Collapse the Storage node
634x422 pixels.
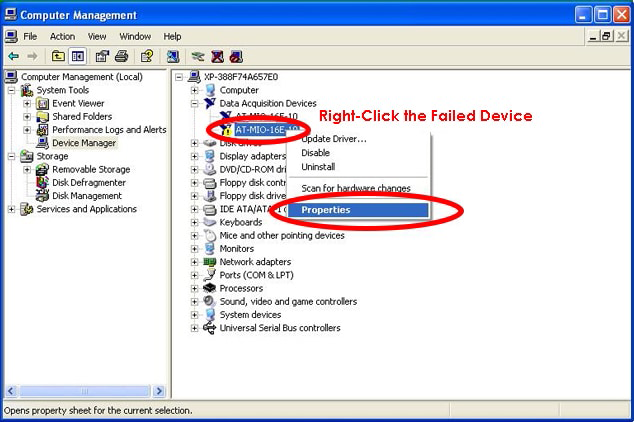pyautogui.click(x=12, y=156)
